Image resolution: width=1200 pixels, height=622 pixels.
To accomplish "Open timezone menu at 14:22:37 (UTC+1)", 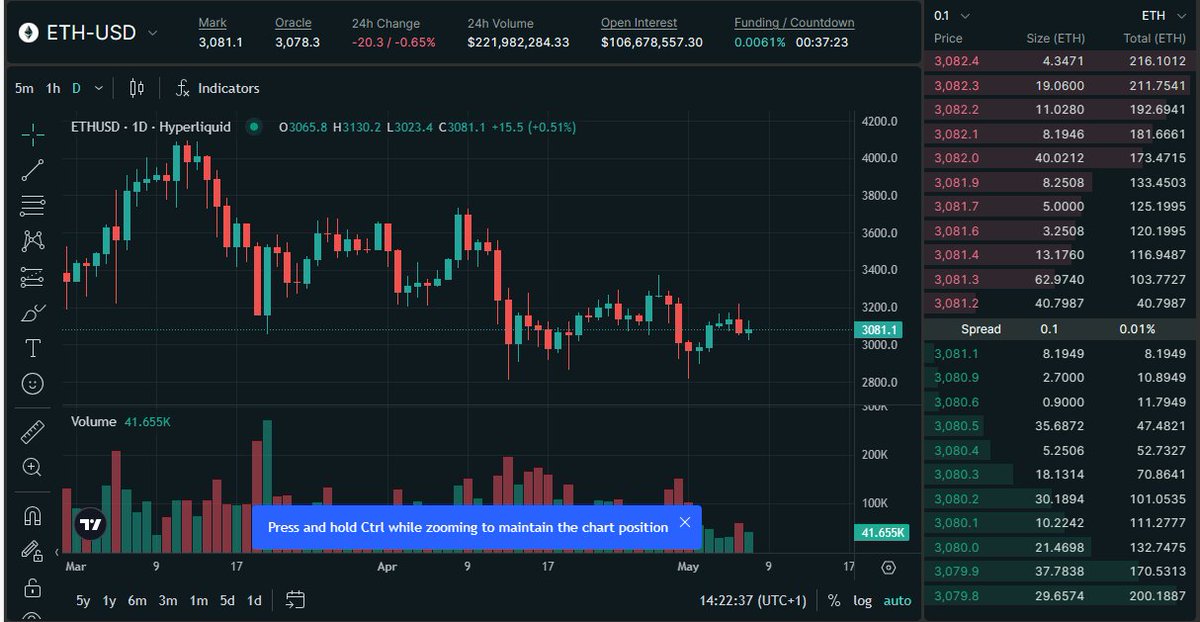I will (x=754, y=601).
